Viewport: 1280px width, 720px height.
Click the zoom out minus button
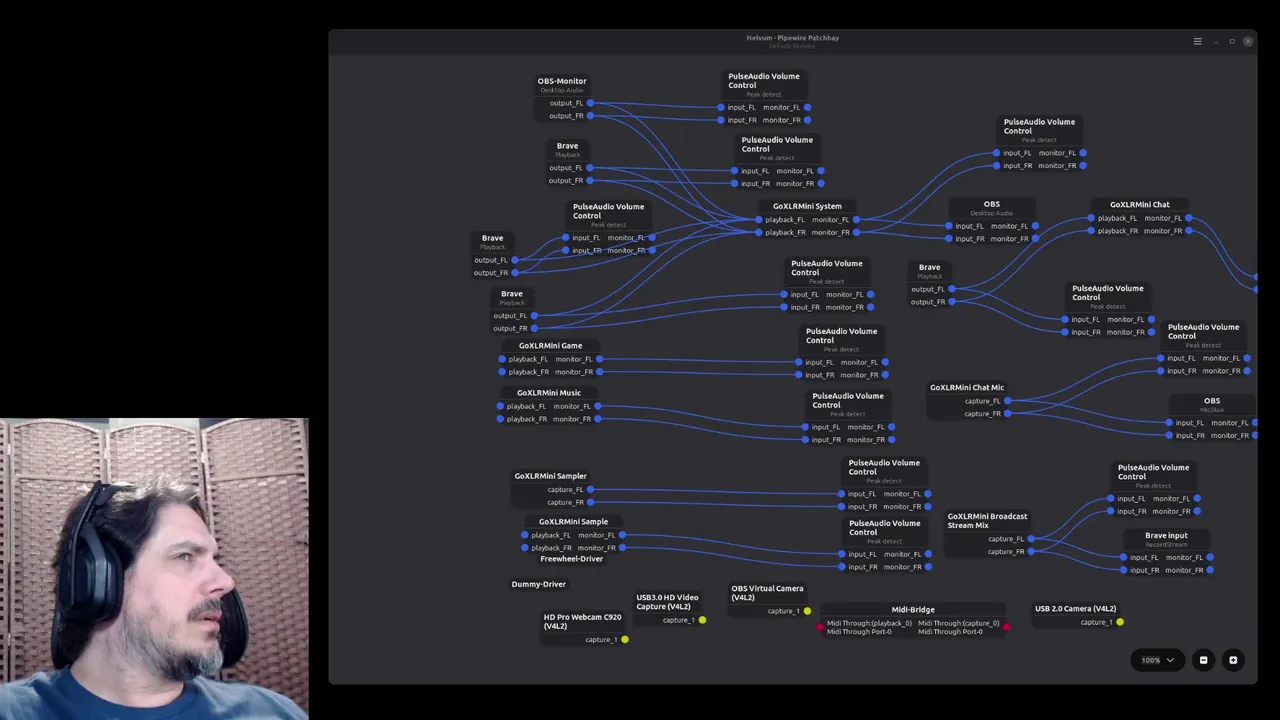tap(1204, 660)
